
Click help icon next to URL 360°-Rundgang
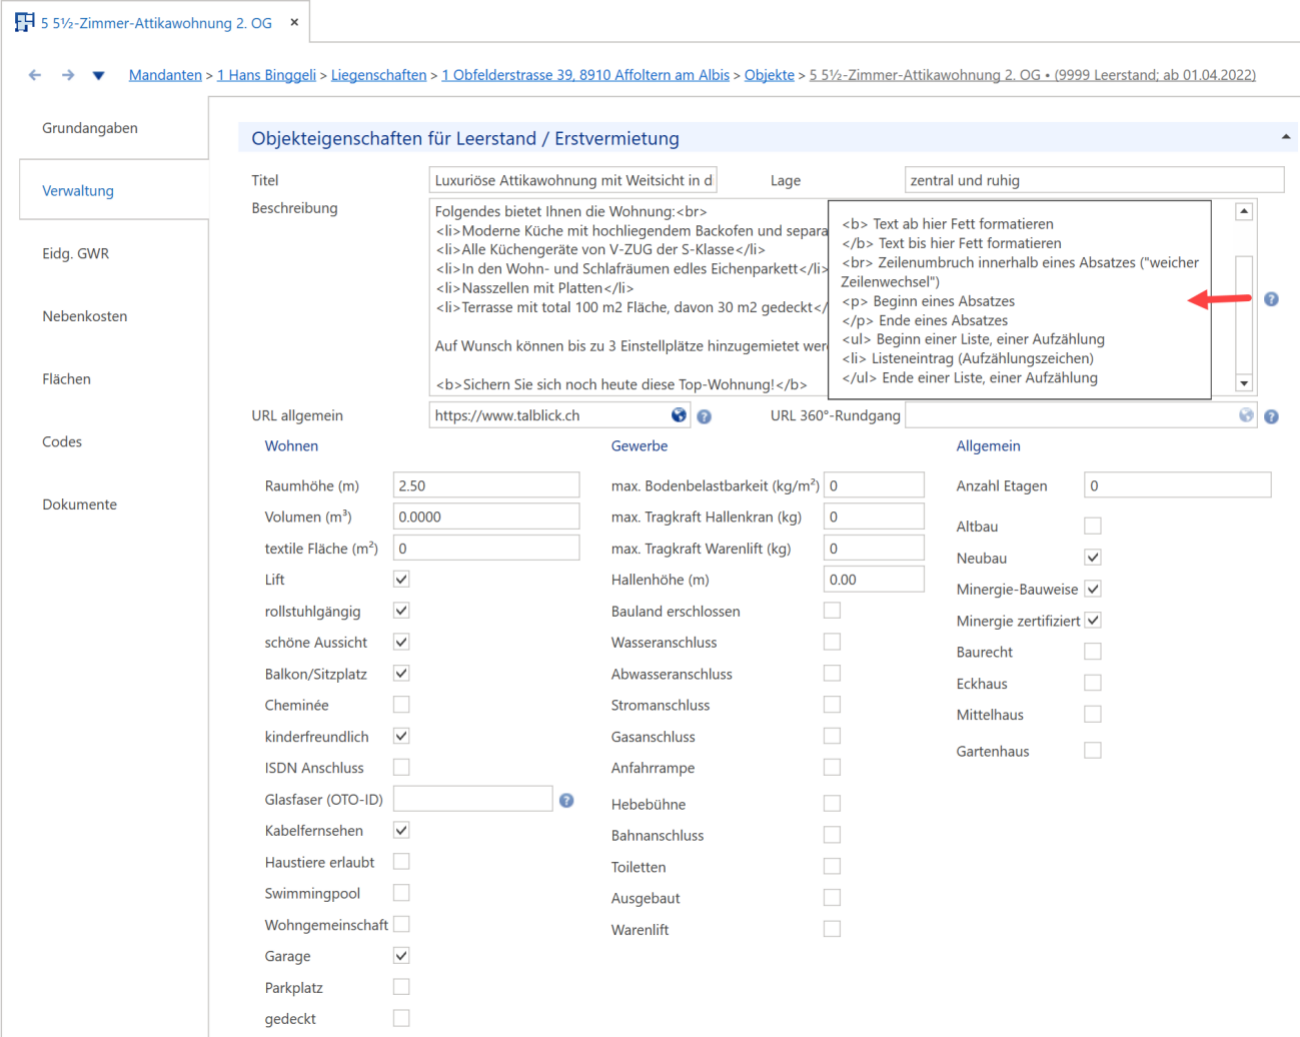[1271, 417]
